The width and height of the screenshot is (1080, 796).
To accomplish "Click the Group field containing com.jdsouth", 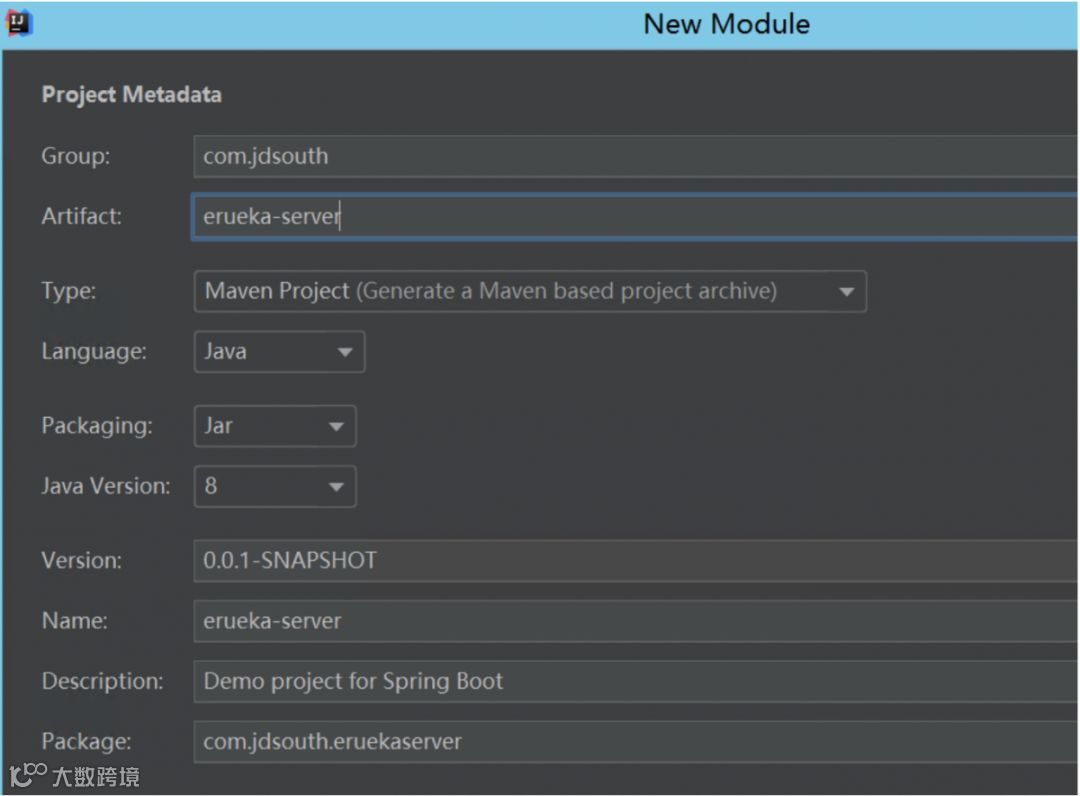I will tap(635, 156).
